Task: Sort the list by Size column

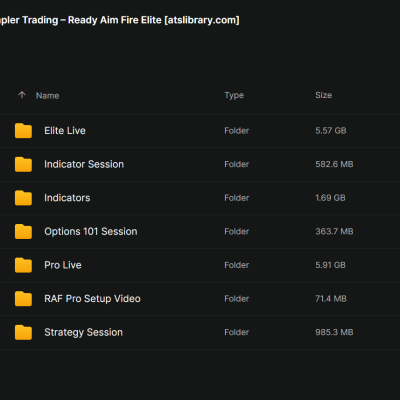Action: click(x=323, y=95)
